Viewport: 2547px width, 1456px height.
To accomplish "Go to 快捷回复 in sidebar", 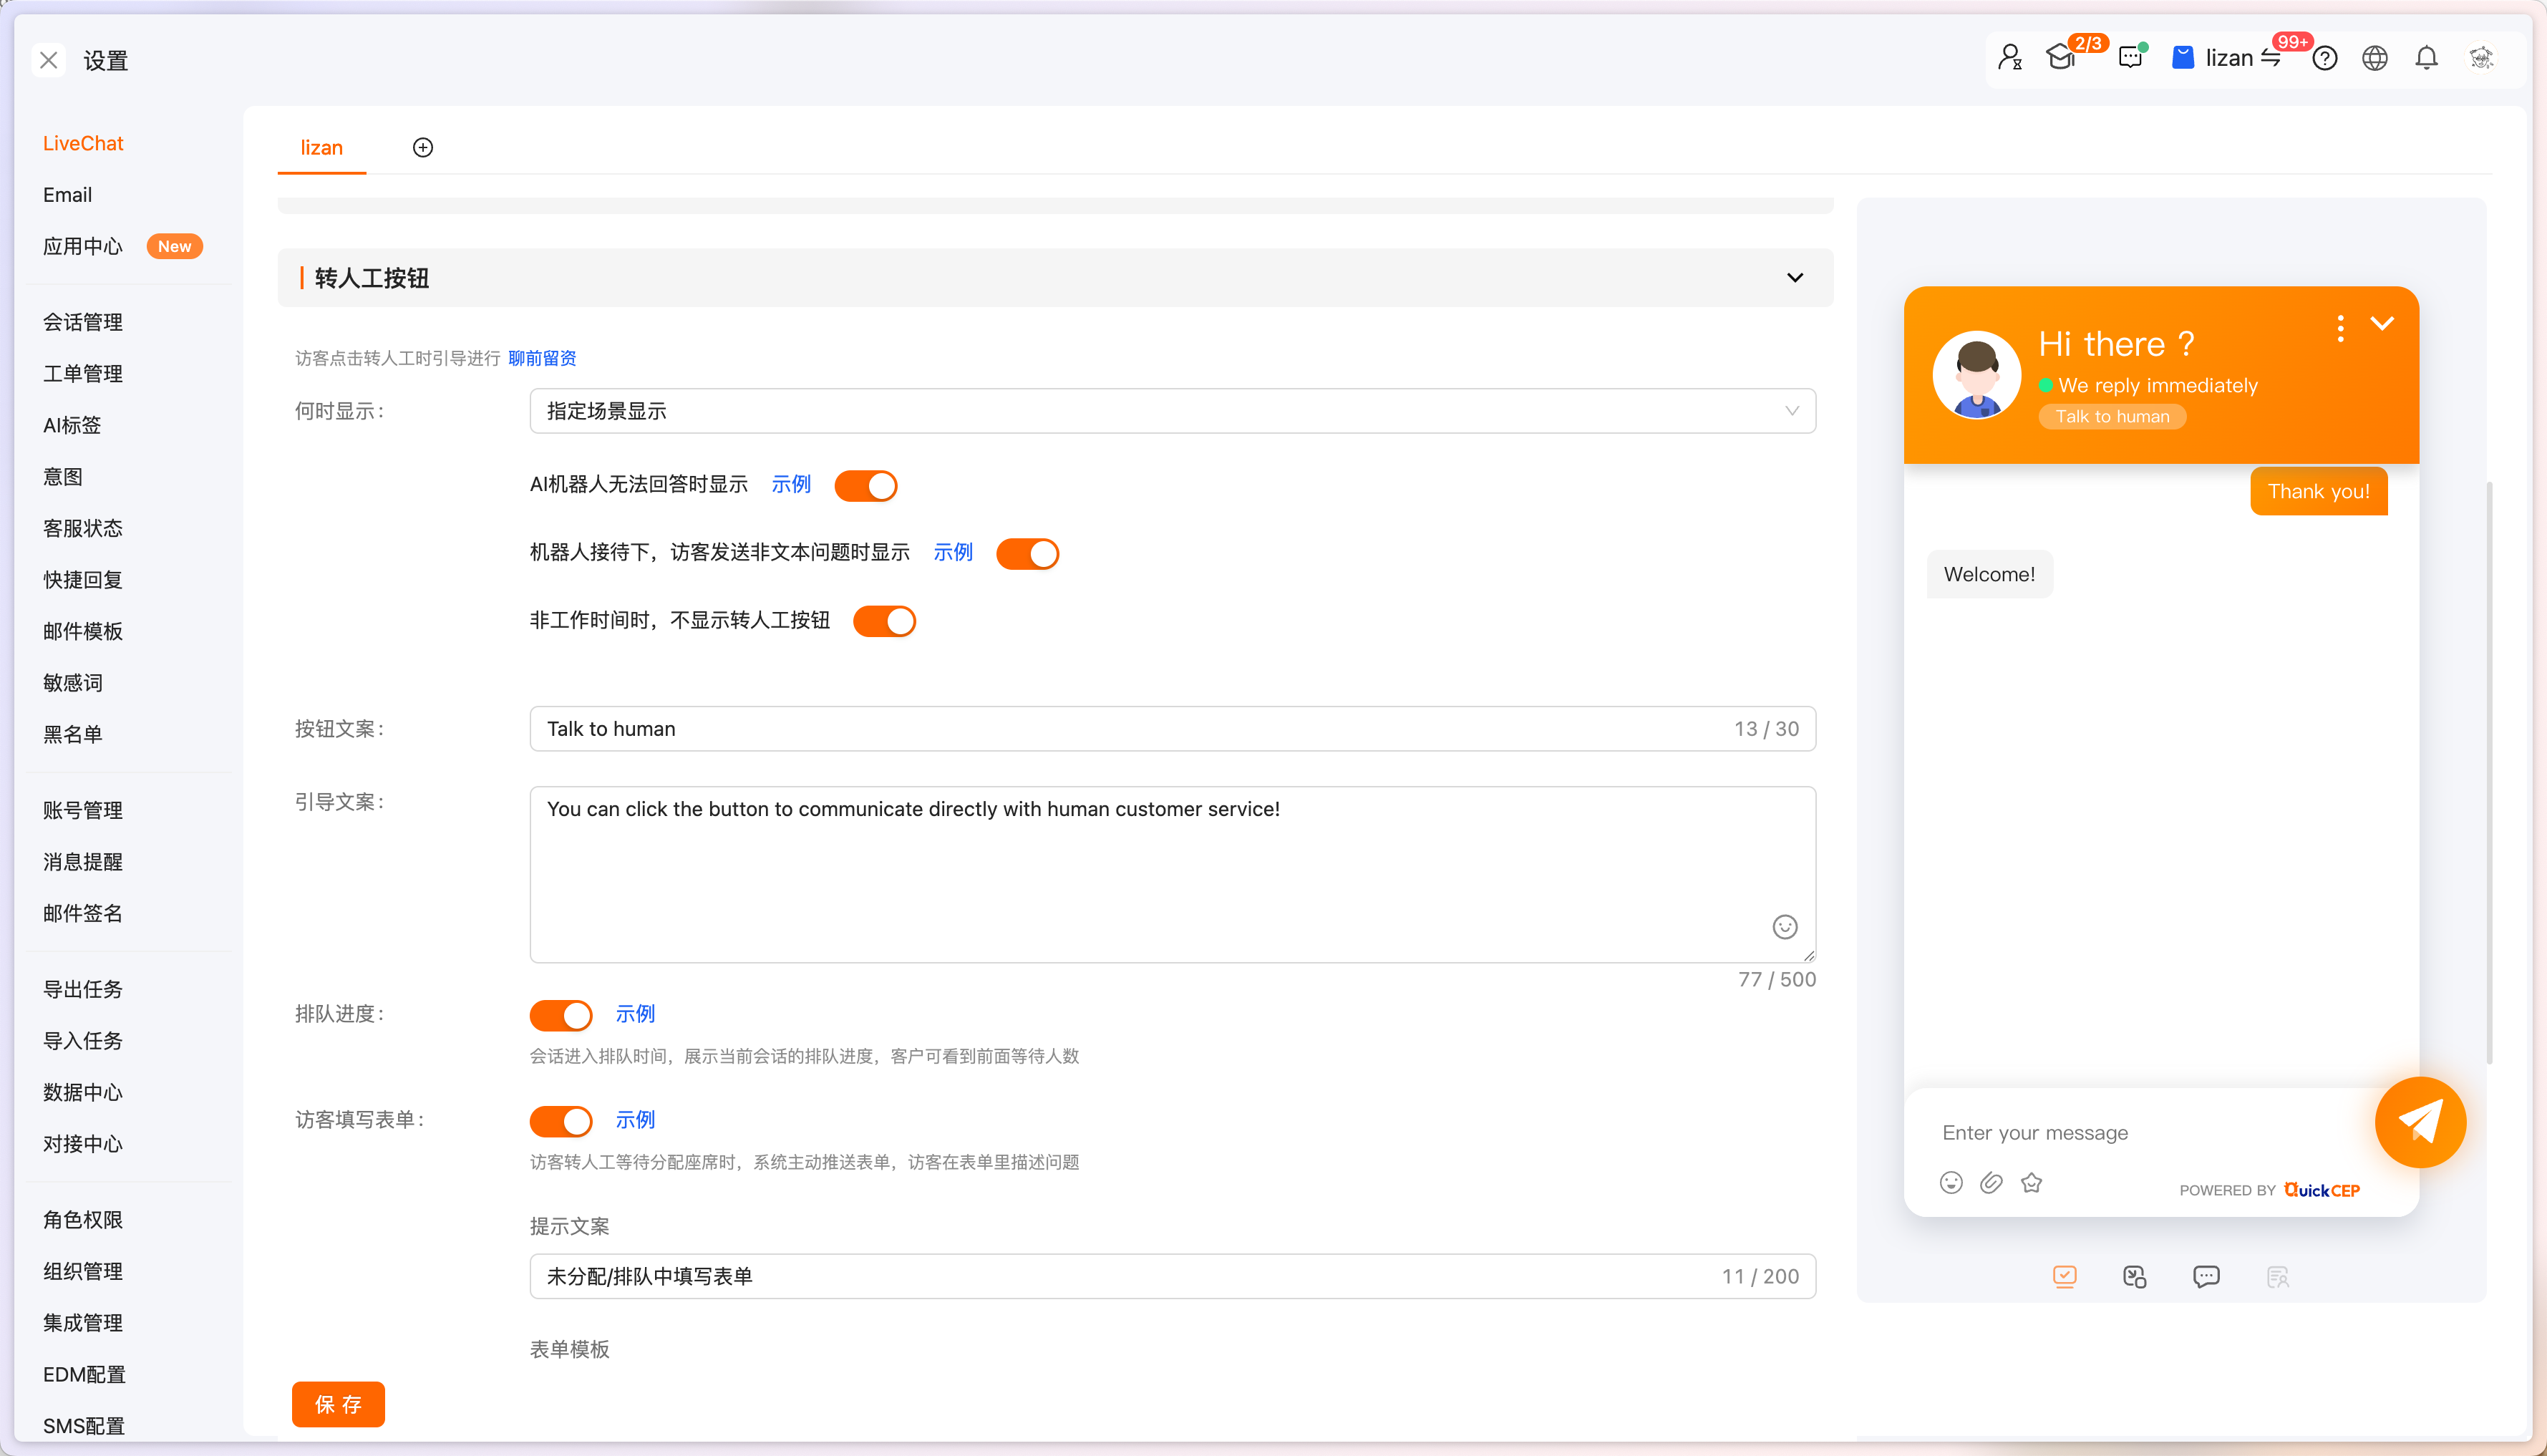I will click(82, 580).
